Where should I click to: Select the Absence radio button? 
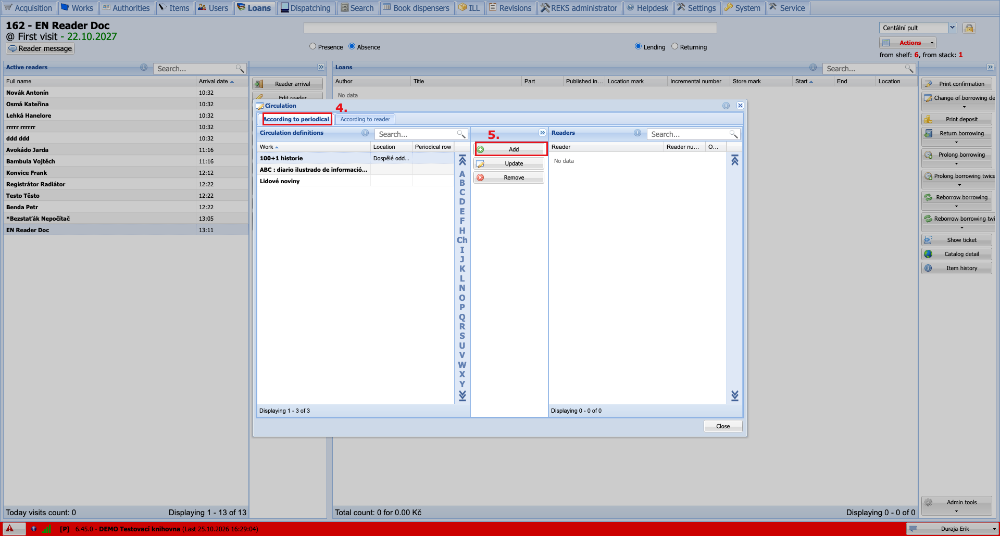pyautogui.click(x=351, y=47)
